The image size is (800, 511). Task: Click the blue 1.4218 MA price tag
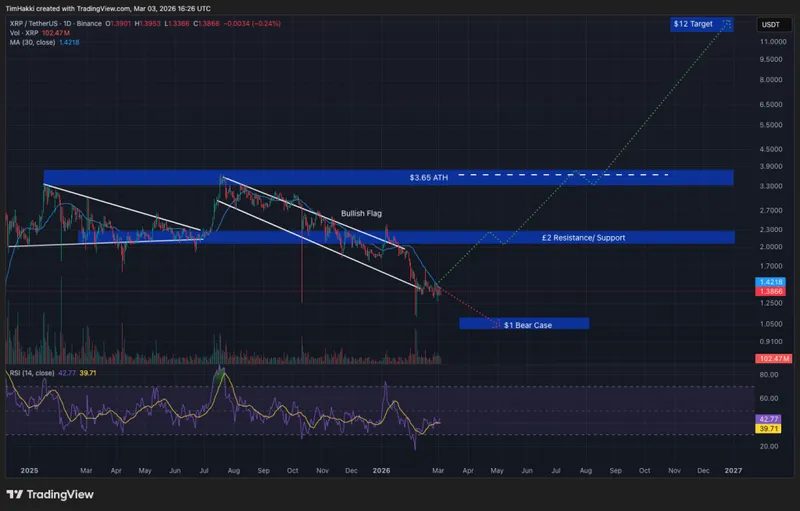(771, 283)
